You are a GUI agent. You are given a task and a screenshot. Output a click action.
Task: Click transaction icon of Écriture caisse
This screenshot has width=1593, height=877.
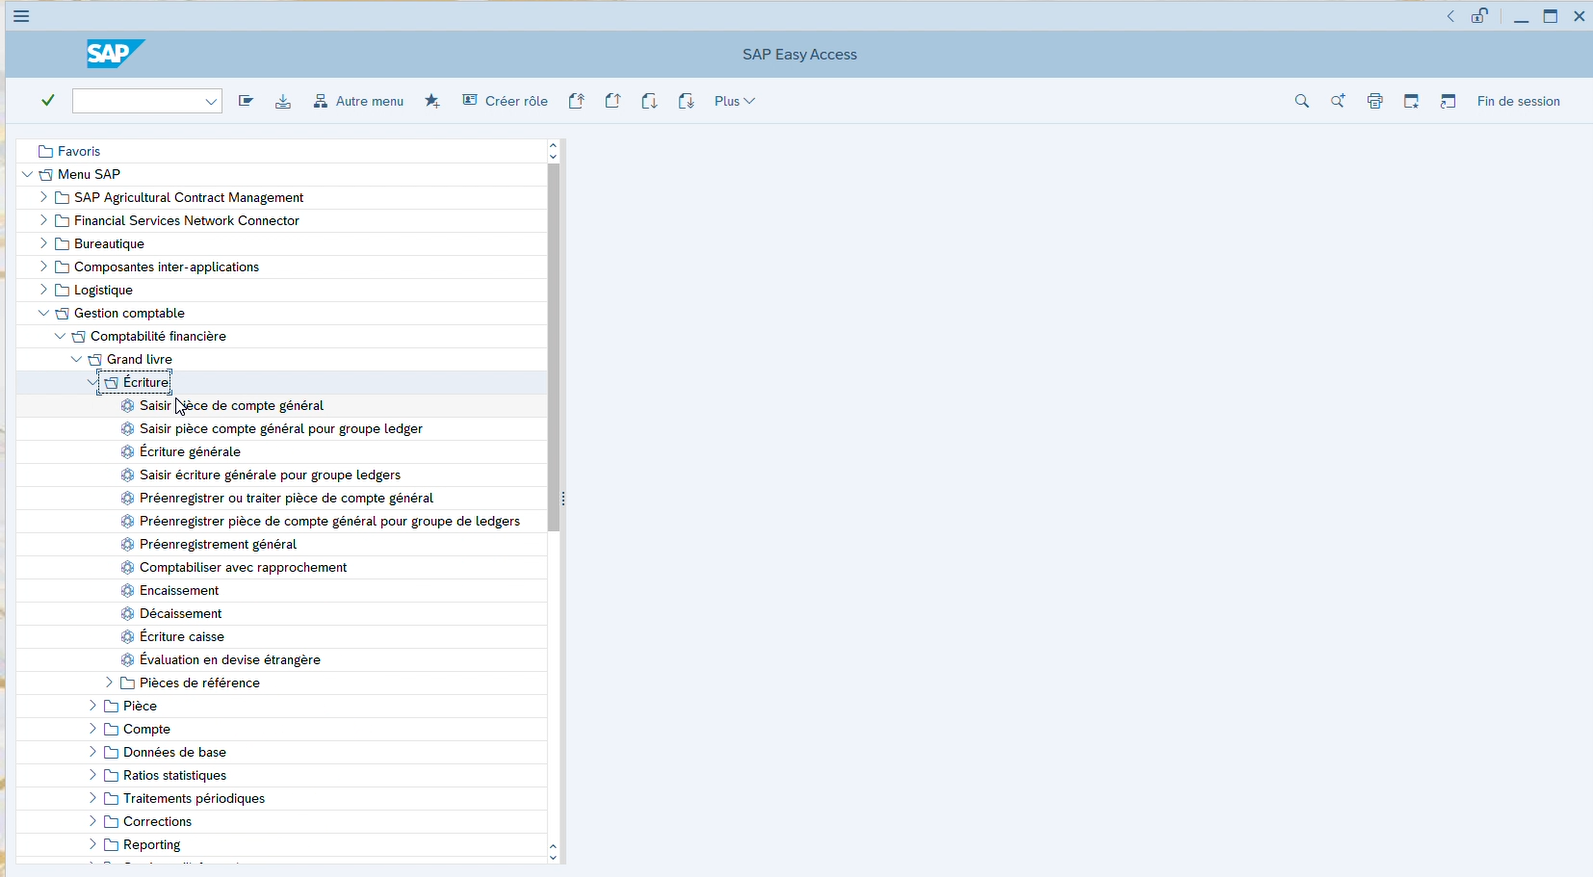127,636
